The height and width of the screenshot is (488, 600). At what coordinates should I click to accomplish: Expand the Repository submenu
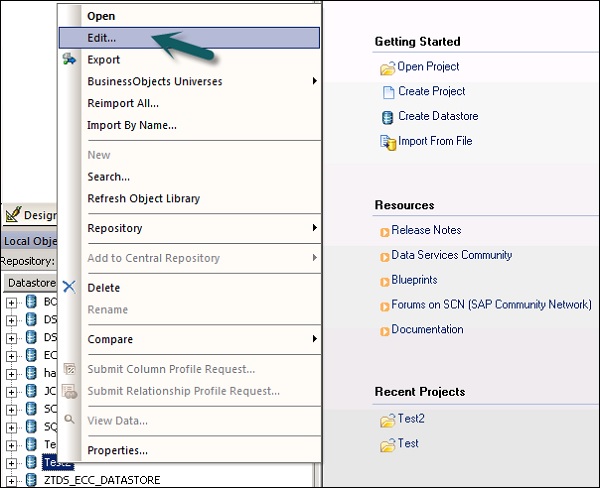[115, 228]
